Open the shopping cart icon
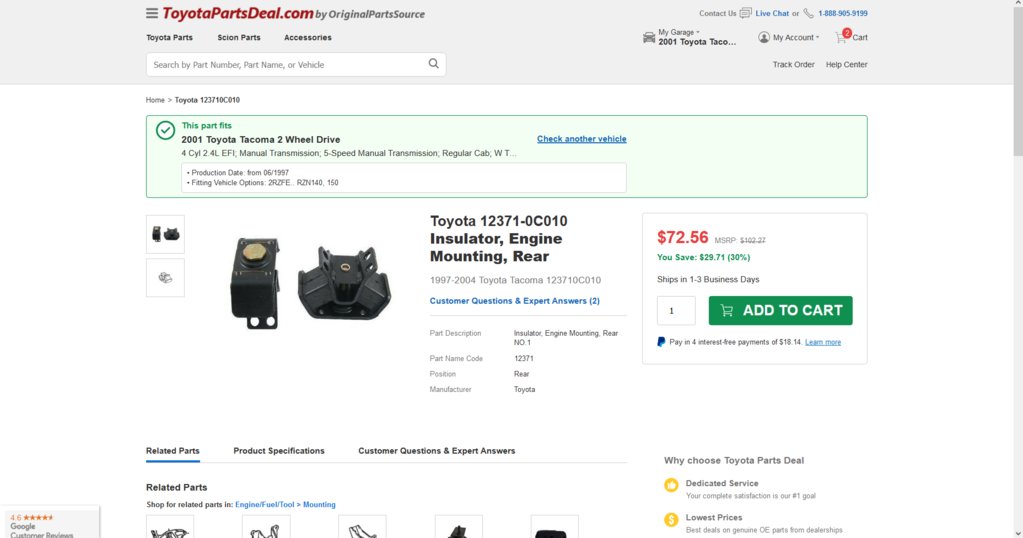The height and width of the screenshot is (538, 1023). [x=842, y=37]
